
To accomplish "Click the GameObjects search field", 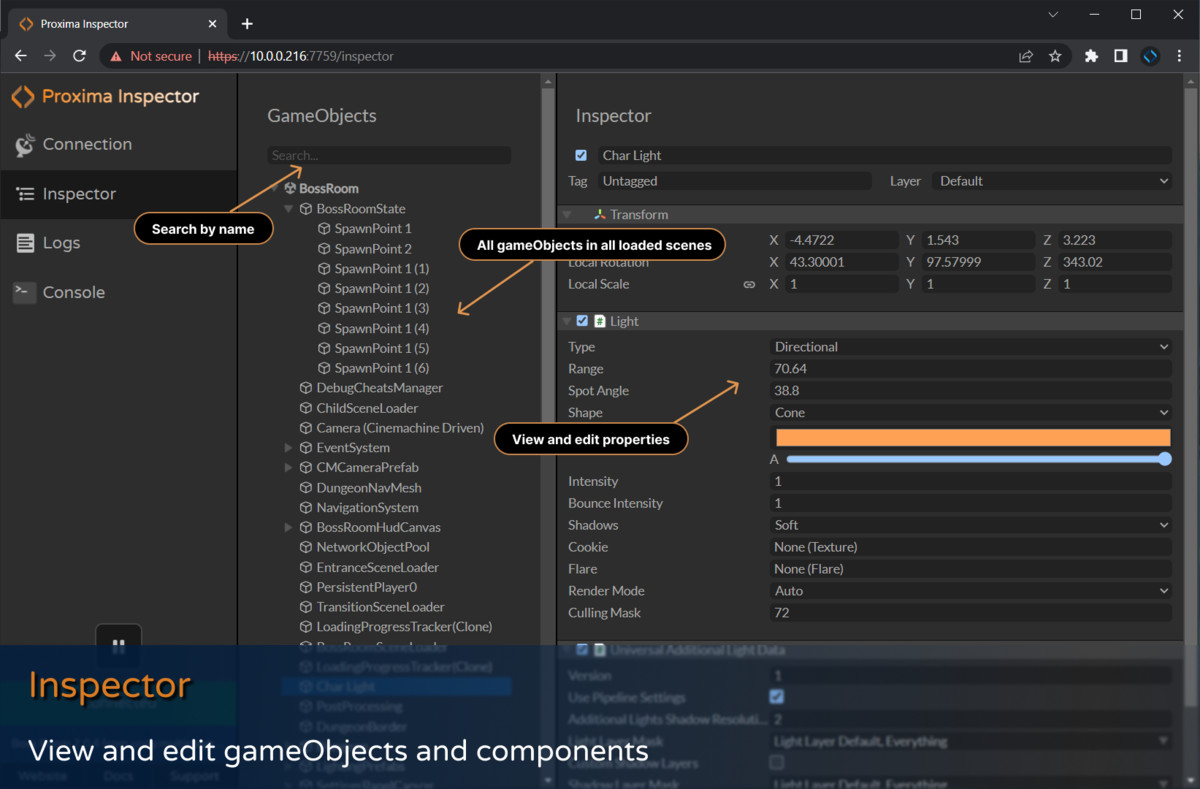I will tap(389, 155).
